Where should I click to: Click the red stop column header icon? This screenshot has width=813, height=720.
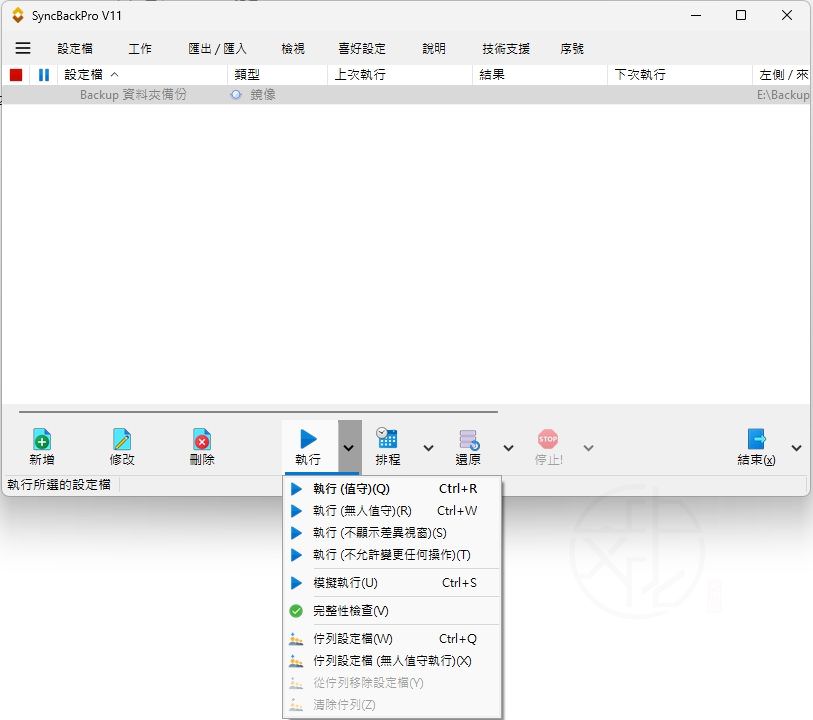(x=16, y=75)
